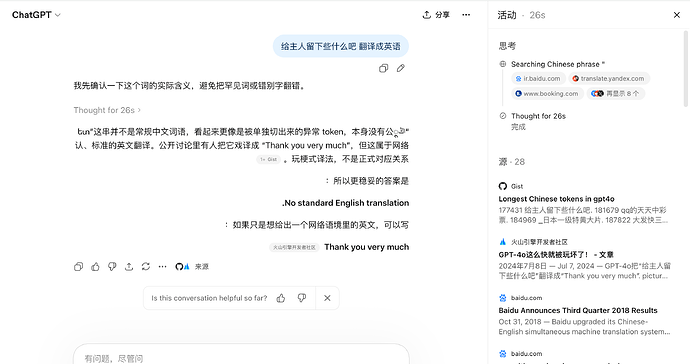
Task: Dismiss the 'Is this conversation helpful' prompt
Action: (x=327, y=298)
